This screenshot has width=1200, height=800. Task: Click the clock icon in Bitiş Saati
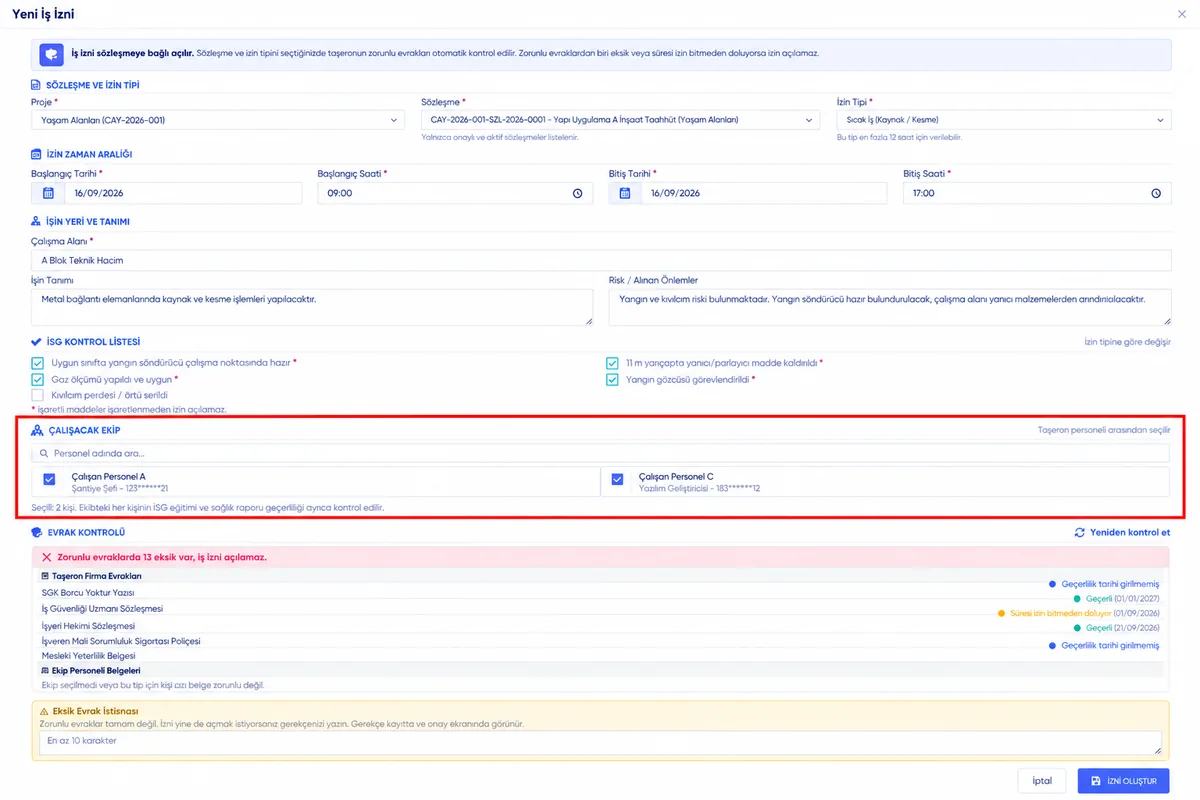1156,194
